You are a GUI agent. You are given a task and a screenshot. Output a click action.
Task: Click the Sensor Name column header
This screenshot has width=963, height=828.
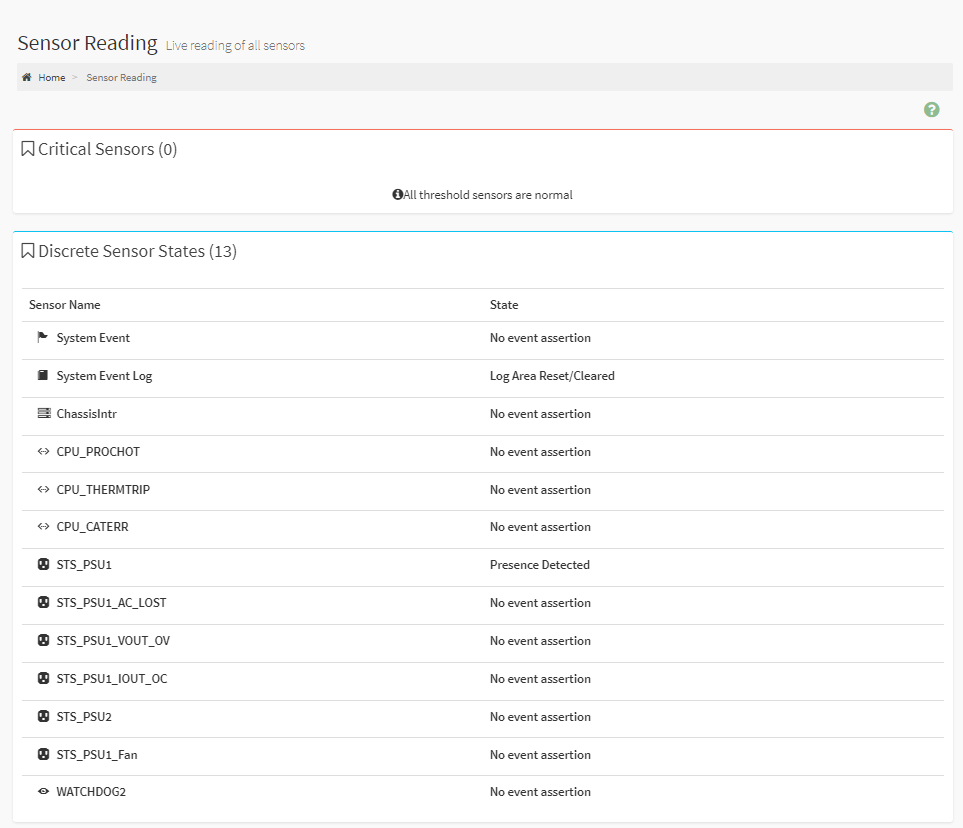point(65,305)
